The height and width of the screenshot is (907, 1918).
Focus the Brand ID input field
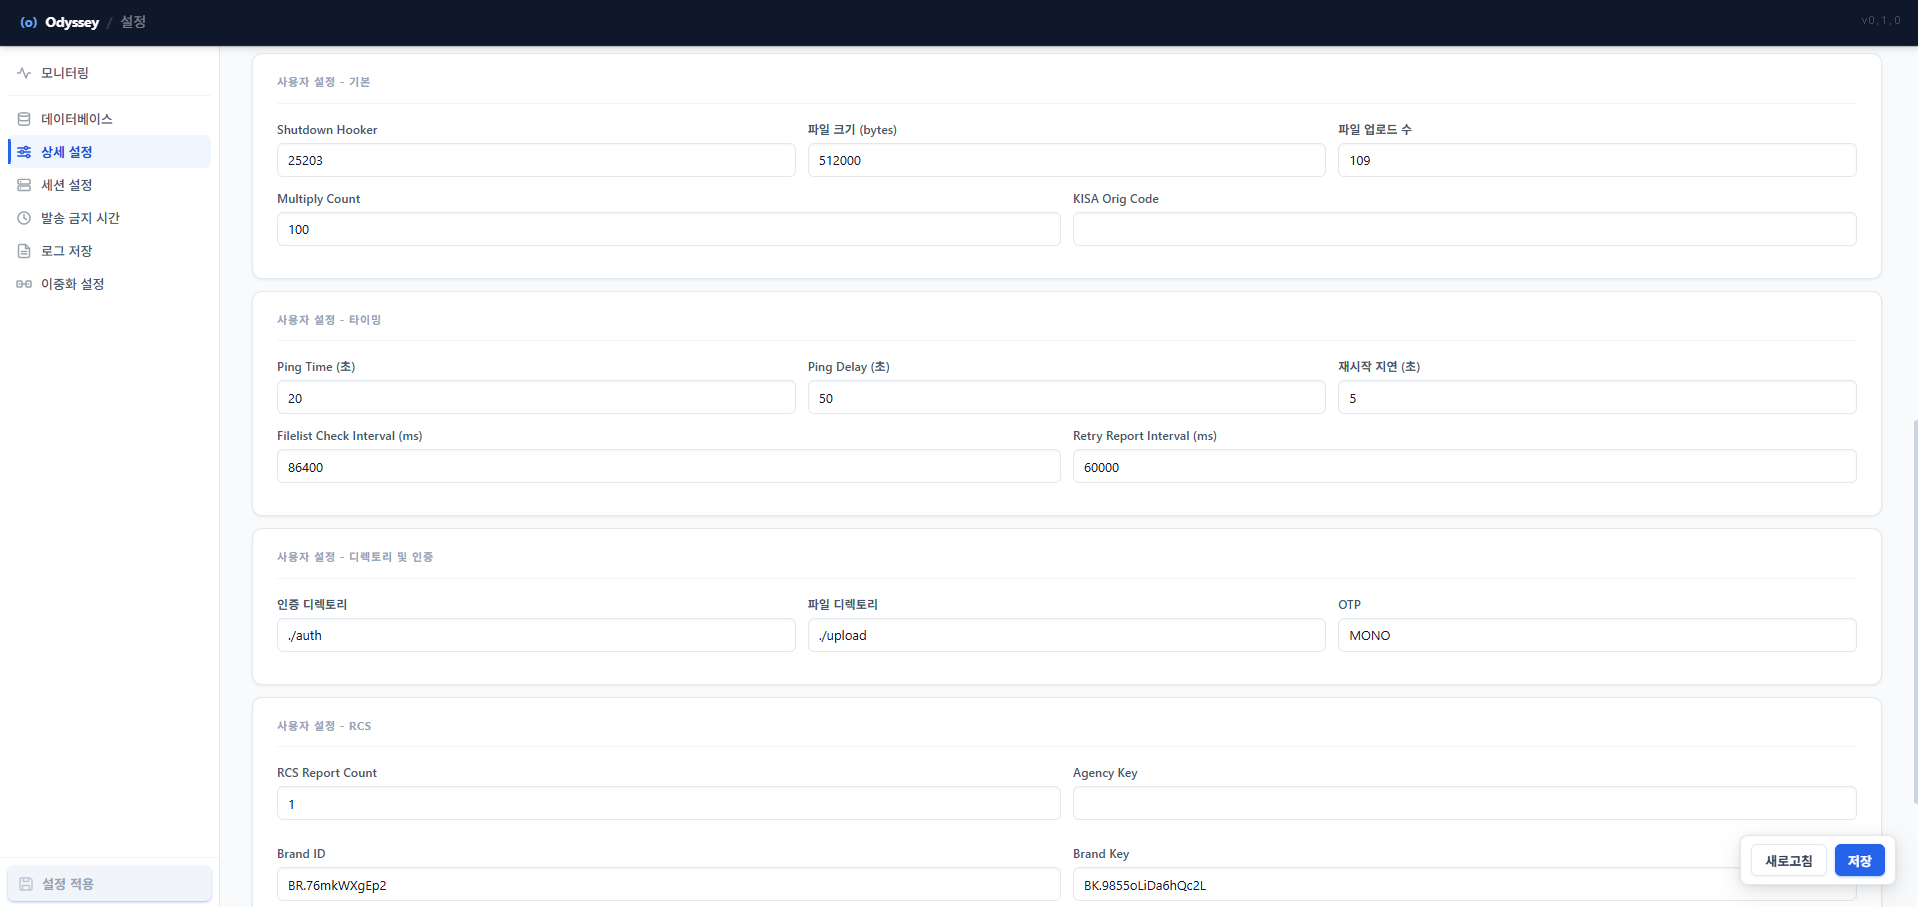pyautogui.click(x=669, y=885)
